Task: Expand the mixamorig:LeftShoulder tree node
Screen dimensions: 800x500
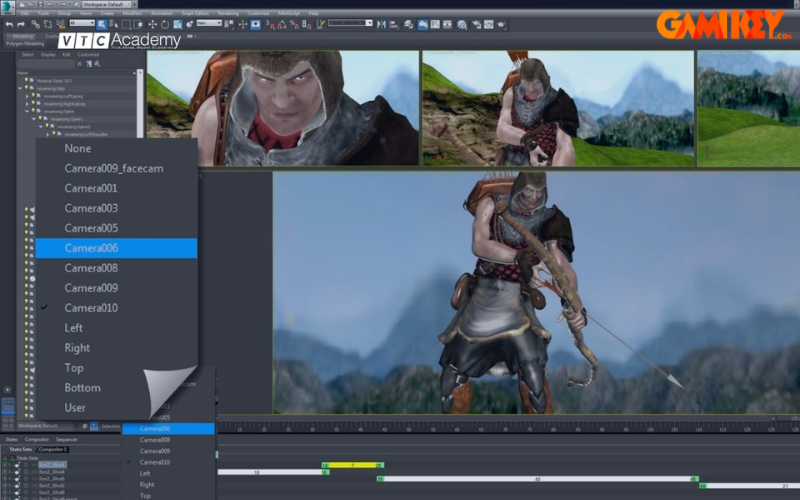Action: pyautogui.click(x=48, y=134)
